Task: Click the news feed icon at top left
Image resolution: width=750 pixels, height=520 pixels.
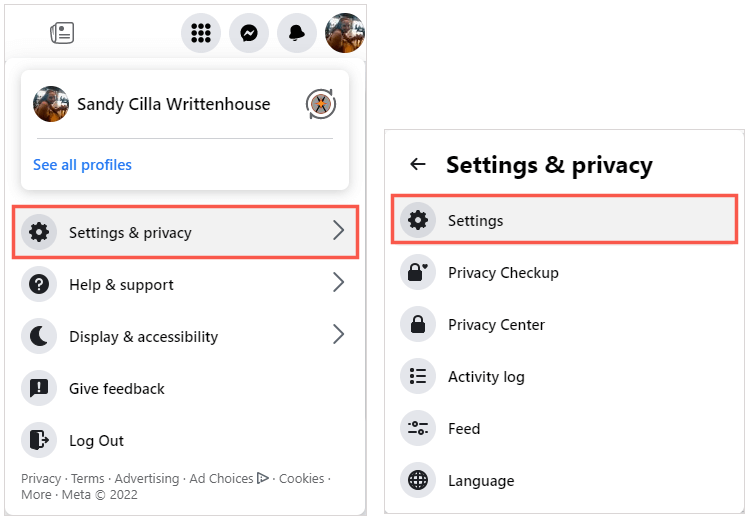Action: pos(62,33)
